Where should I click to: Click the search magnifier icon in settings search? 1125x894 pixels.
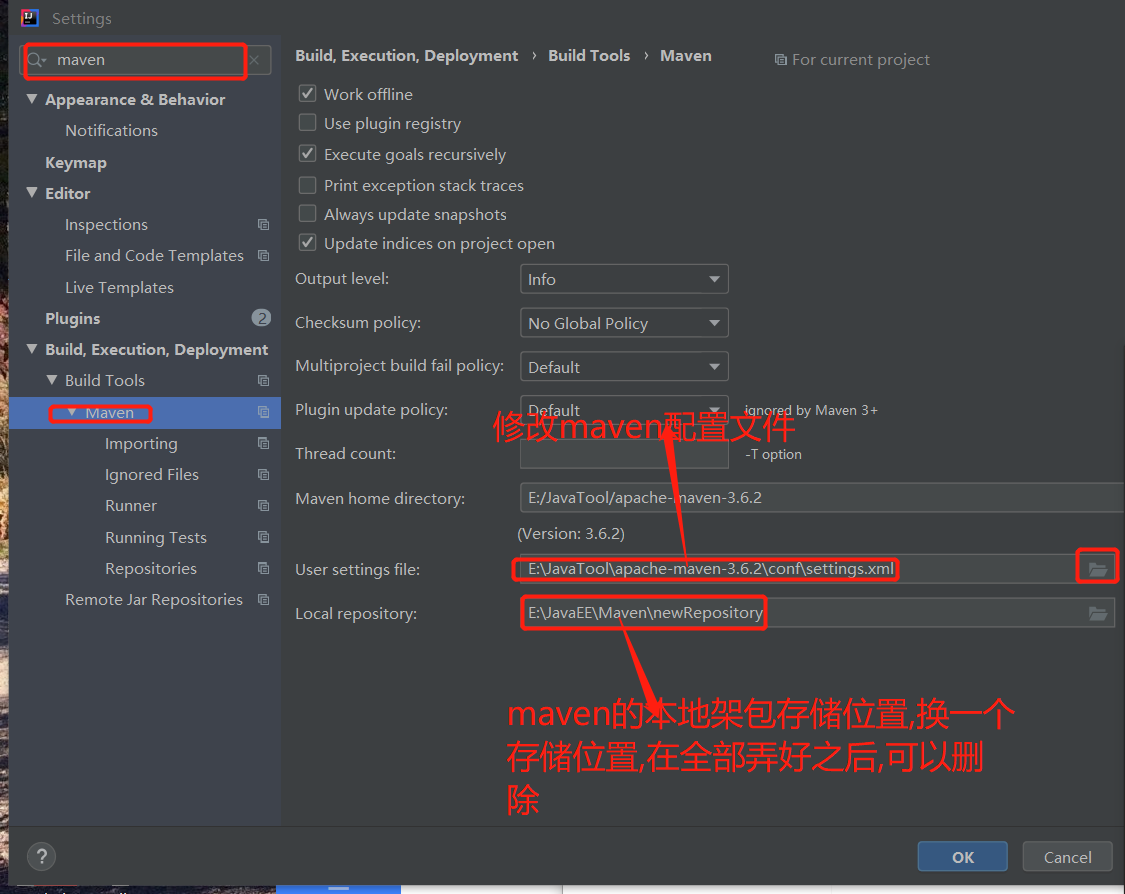[37, 60]
